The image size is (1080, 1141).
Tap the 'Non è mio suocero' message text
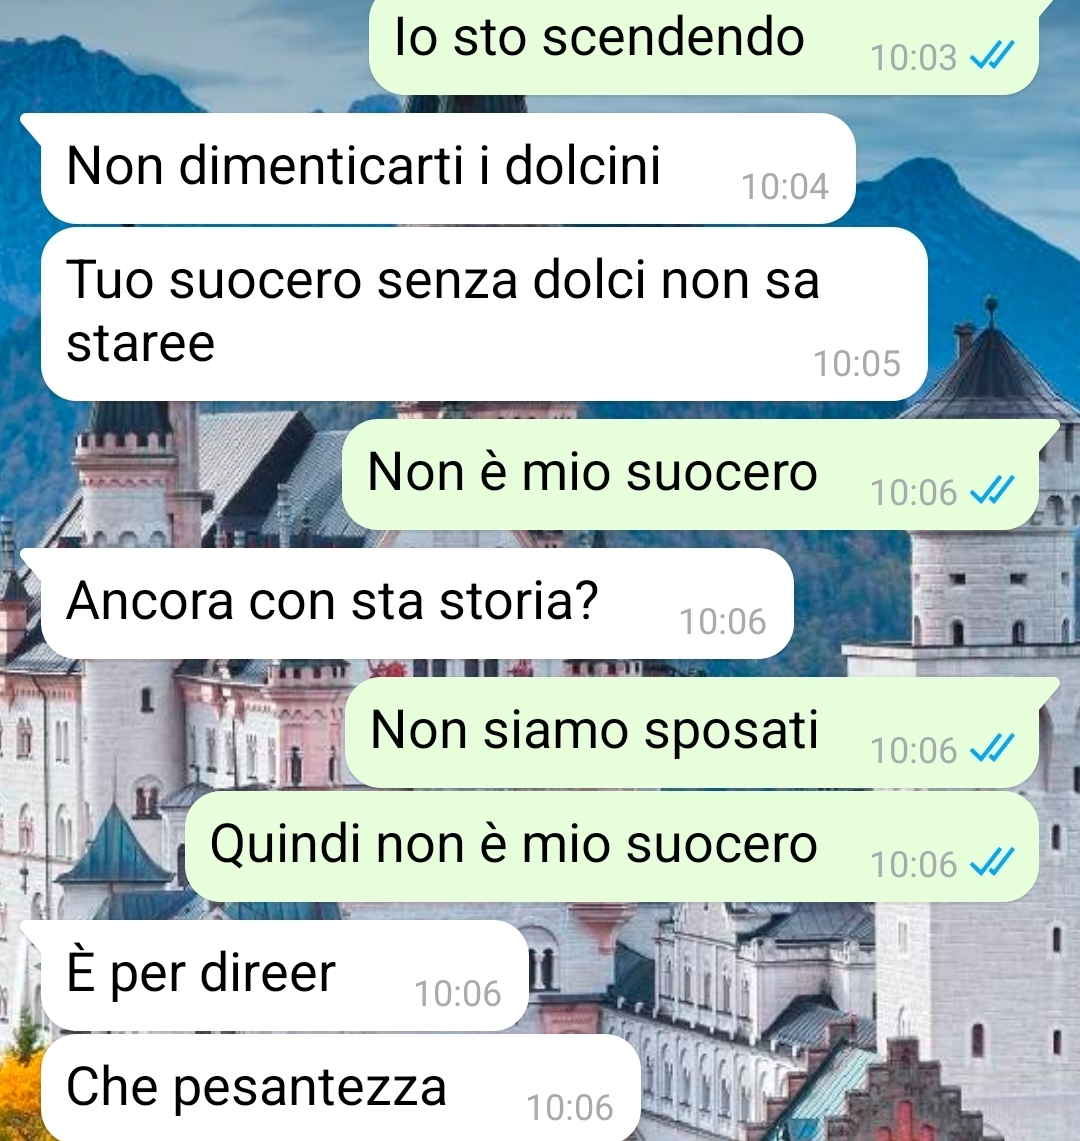(x=592, y=473)
